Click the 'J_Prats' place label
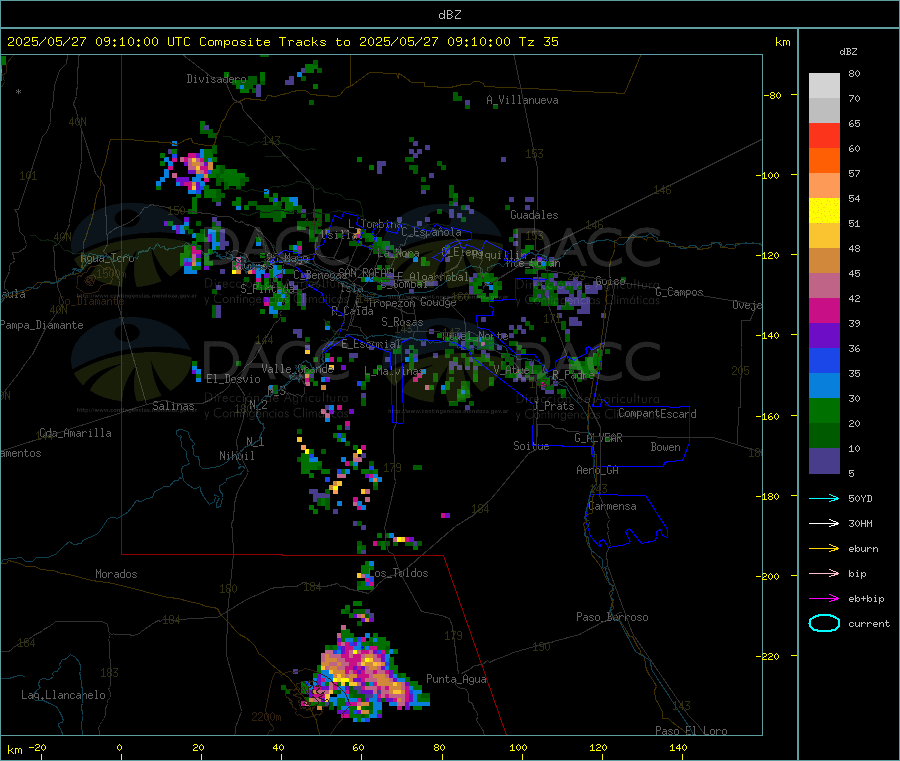Viewport: 900px width, 761px height. (554, 406)
